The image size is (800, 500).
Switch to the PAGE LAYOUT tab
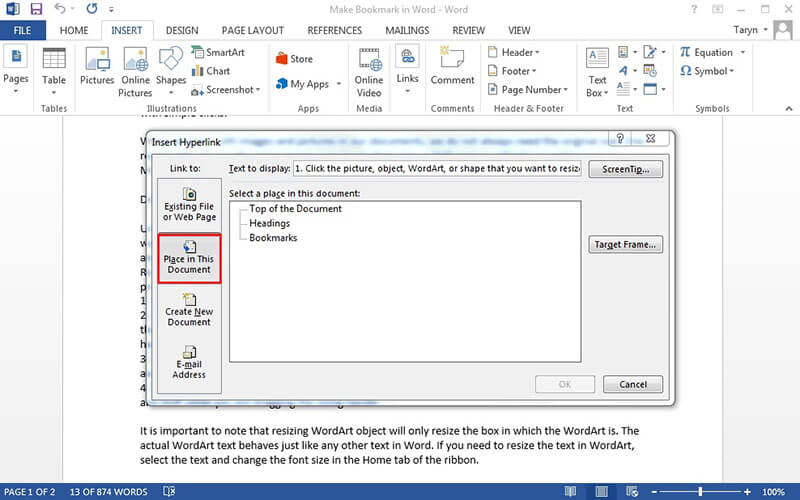253,31
